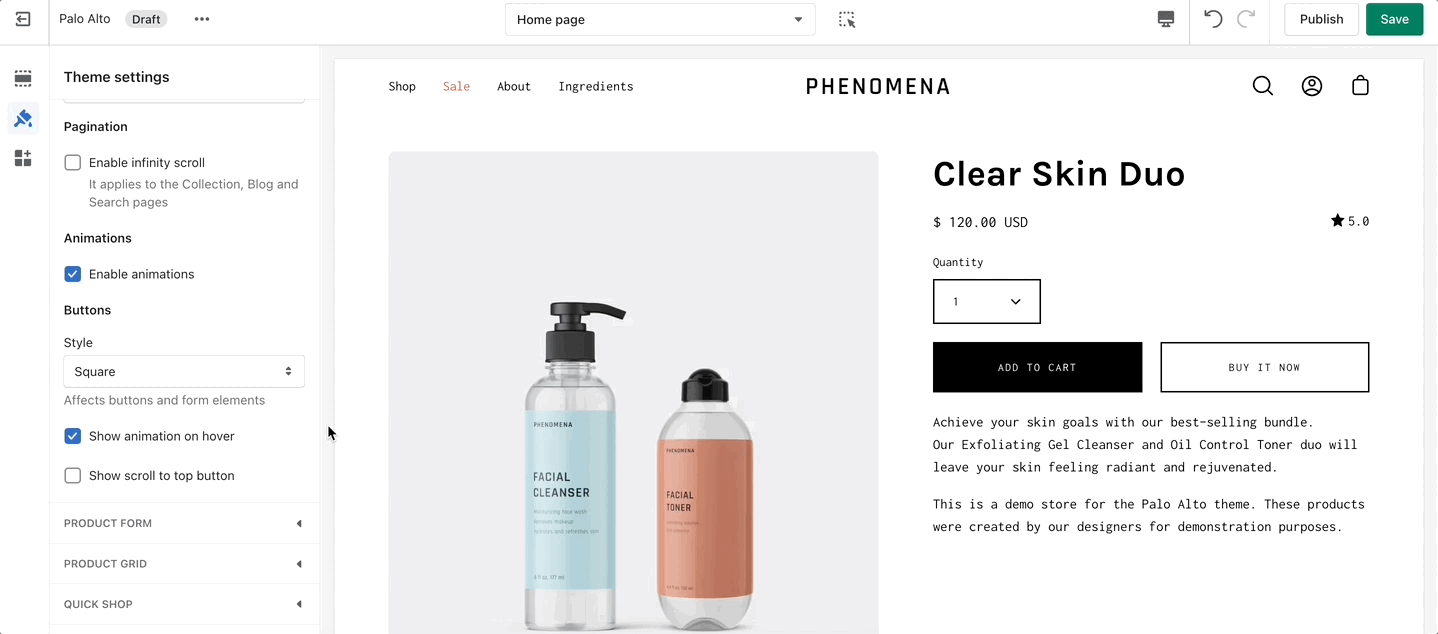Click the ADD TO CART button

pyautogui.click(x=1037, y=367)
